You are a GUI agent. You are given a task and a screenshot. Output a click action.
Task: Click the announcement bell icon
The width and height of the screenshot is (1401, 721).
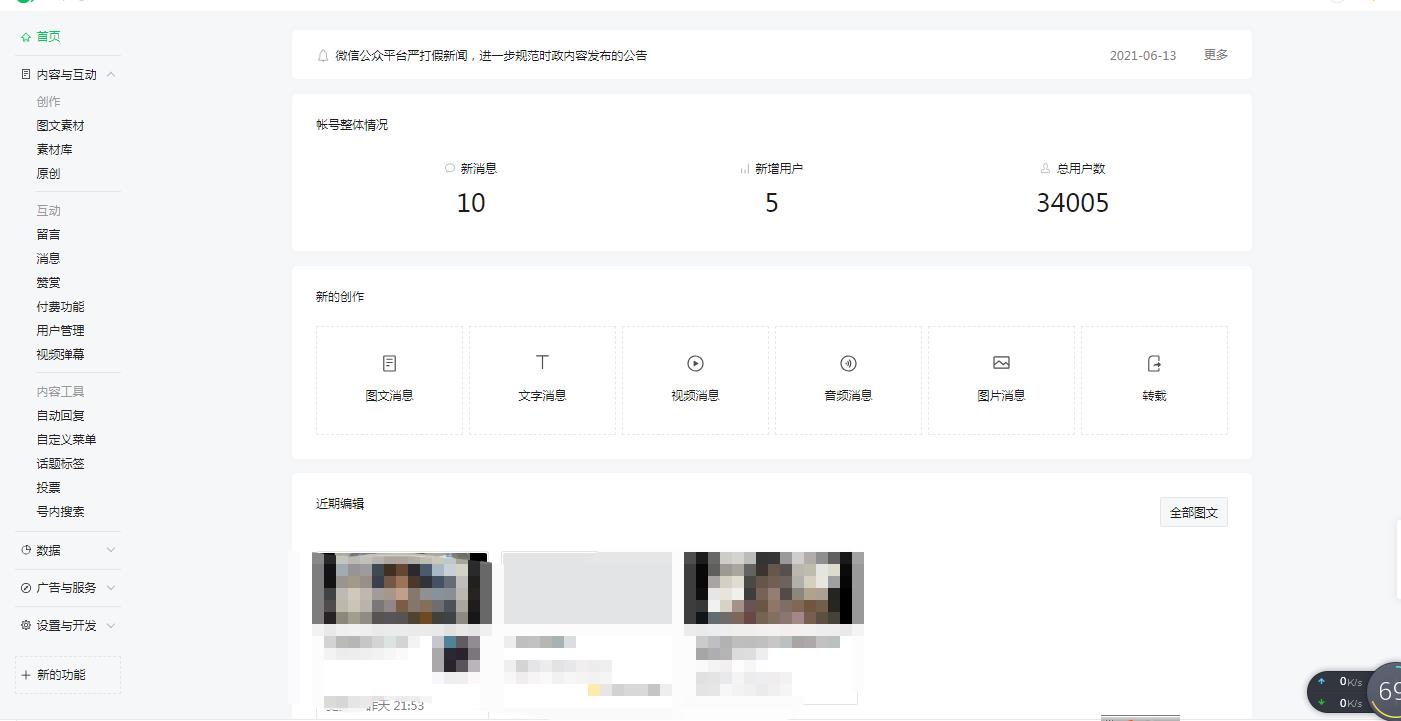coord(323,56)
